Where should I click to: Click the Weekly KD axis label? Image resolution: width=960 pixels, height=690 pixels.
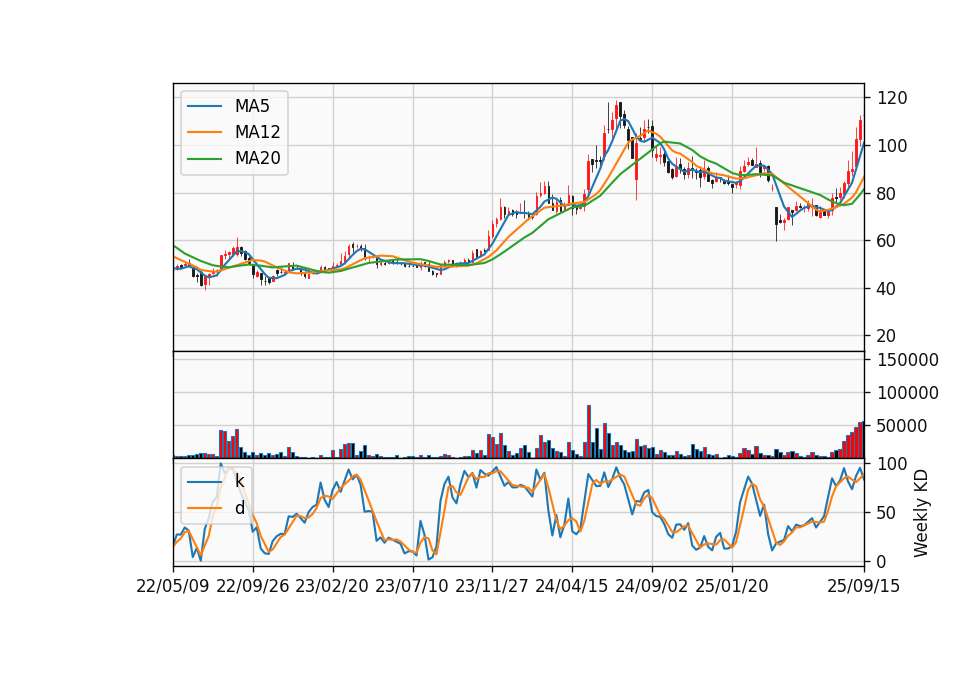tap(921, 513)
